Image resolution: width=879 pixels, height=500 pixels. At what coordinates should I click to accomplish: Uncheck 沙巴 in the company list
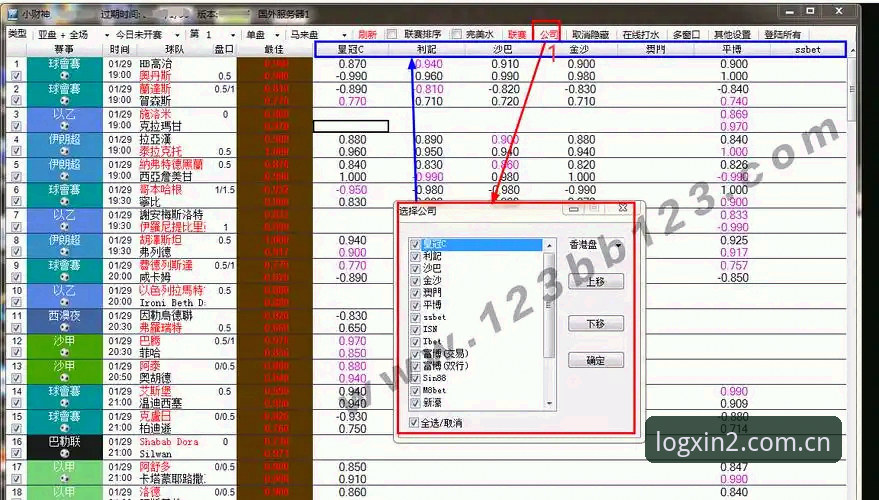tap(415, 268)
